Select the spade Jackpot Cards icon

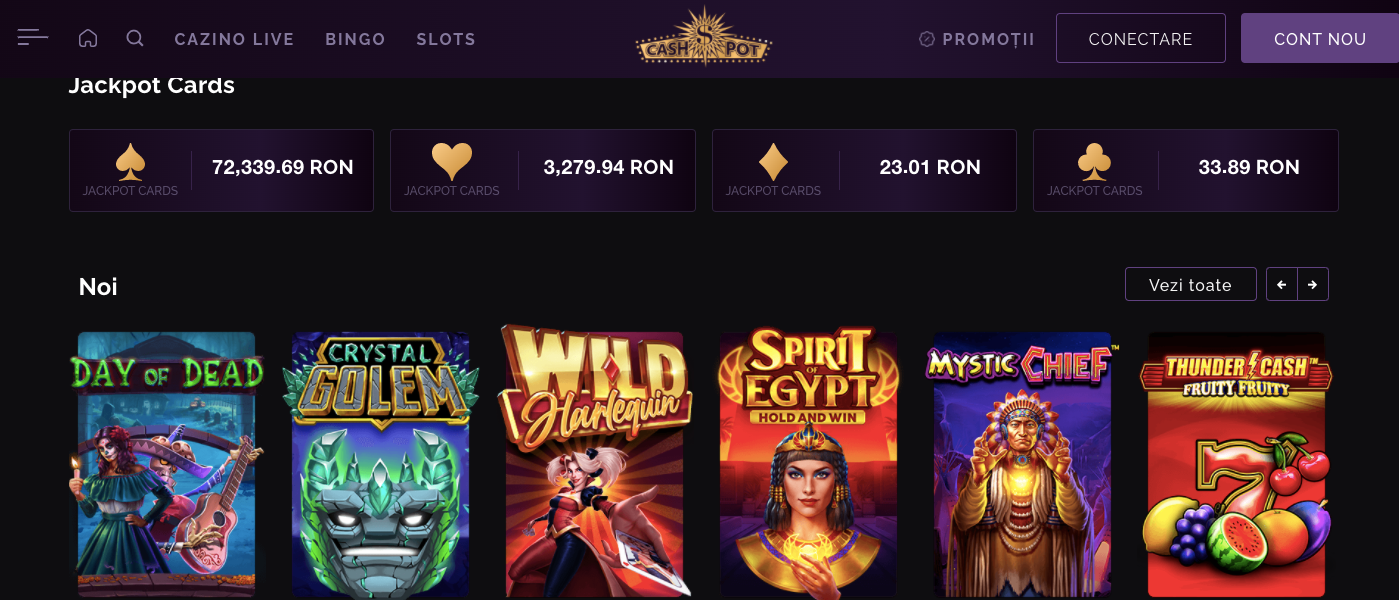coord(130,161)
